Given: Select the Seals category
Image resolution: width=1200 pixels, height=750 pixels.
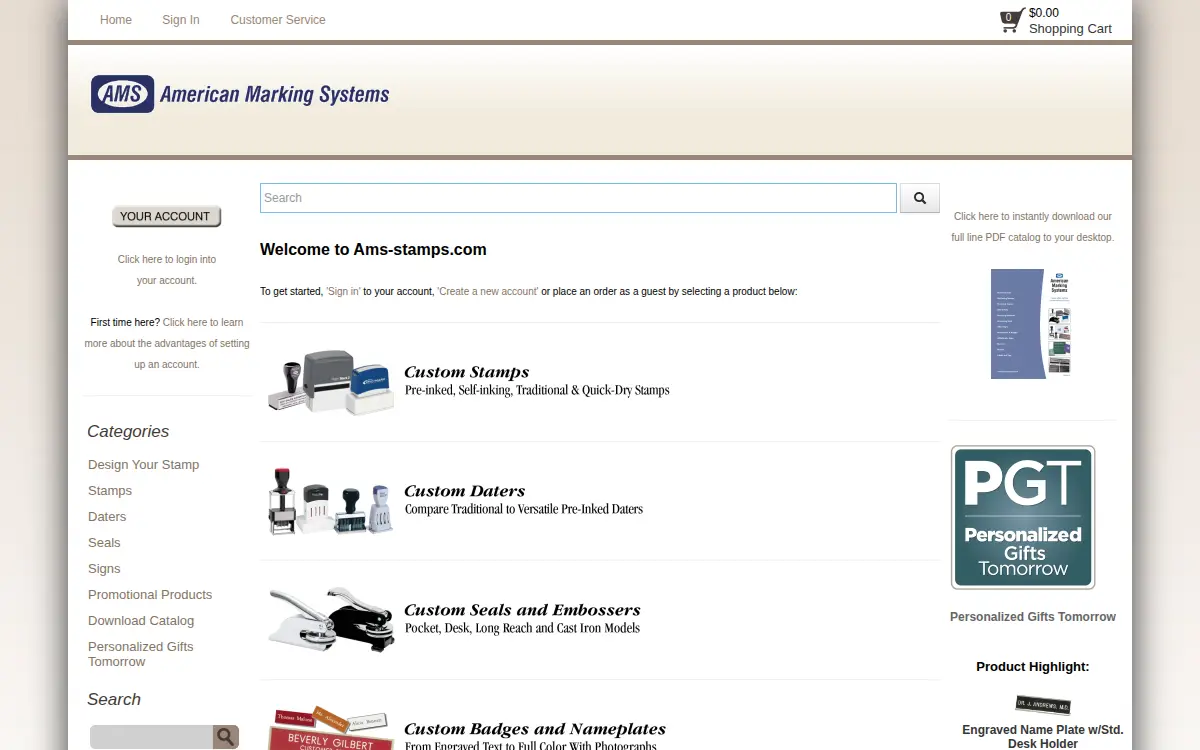Looking at the screenshot, I should [104, 543].
